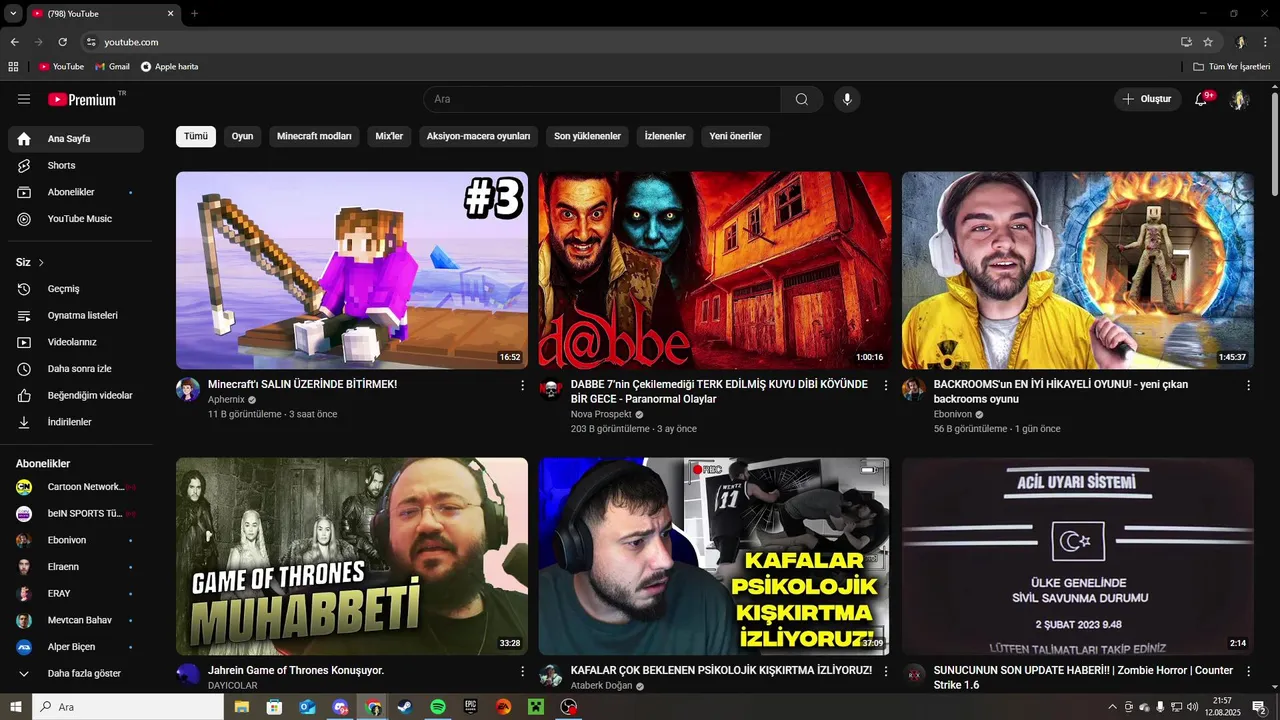The width and height of the screenshot is (1280, 720).
Task: Open YouTube Music in sidebar
Action: 76,219
